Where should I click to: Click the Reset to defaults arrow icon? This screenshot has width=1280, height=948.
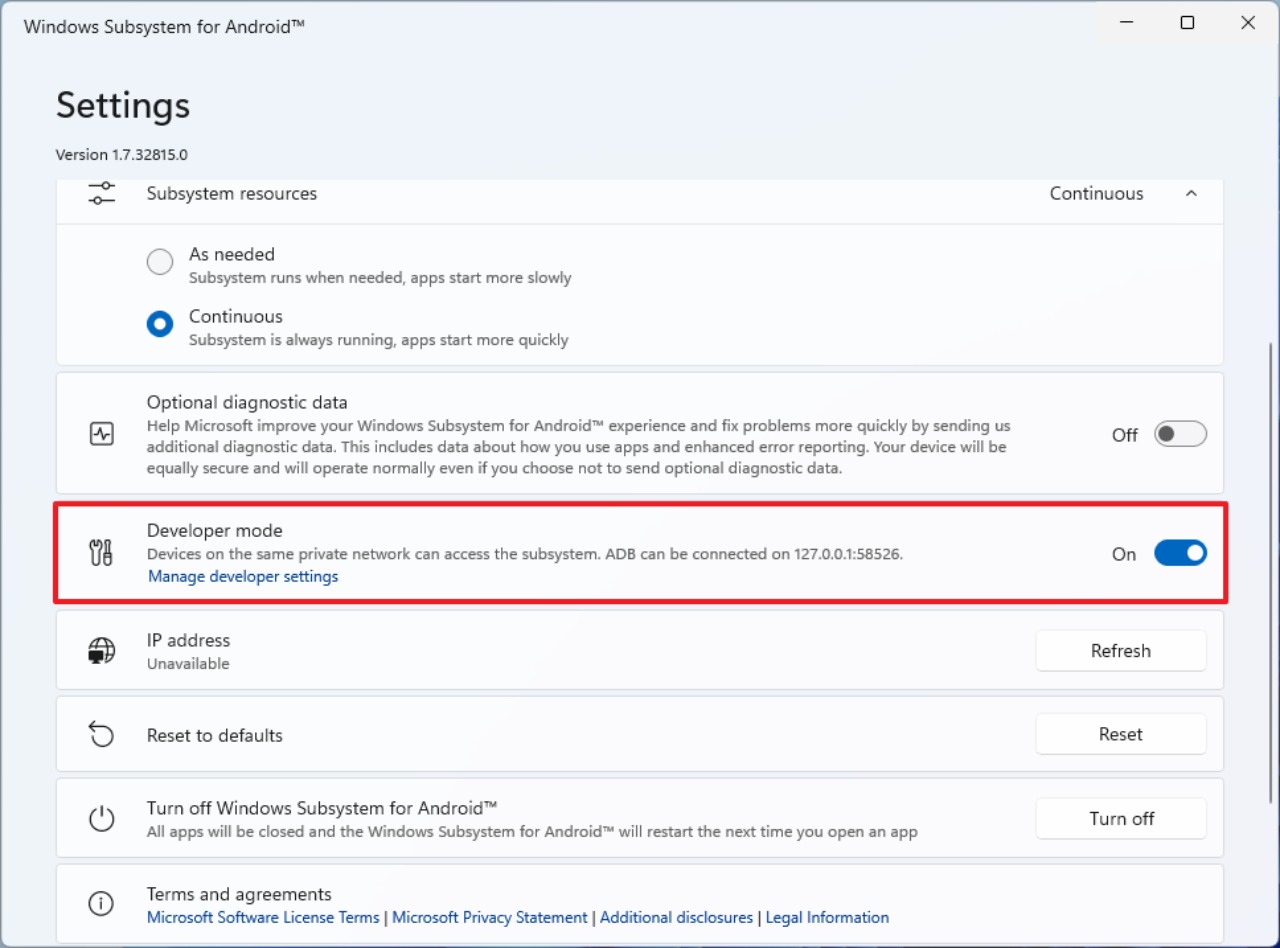[x=102, y=735]
